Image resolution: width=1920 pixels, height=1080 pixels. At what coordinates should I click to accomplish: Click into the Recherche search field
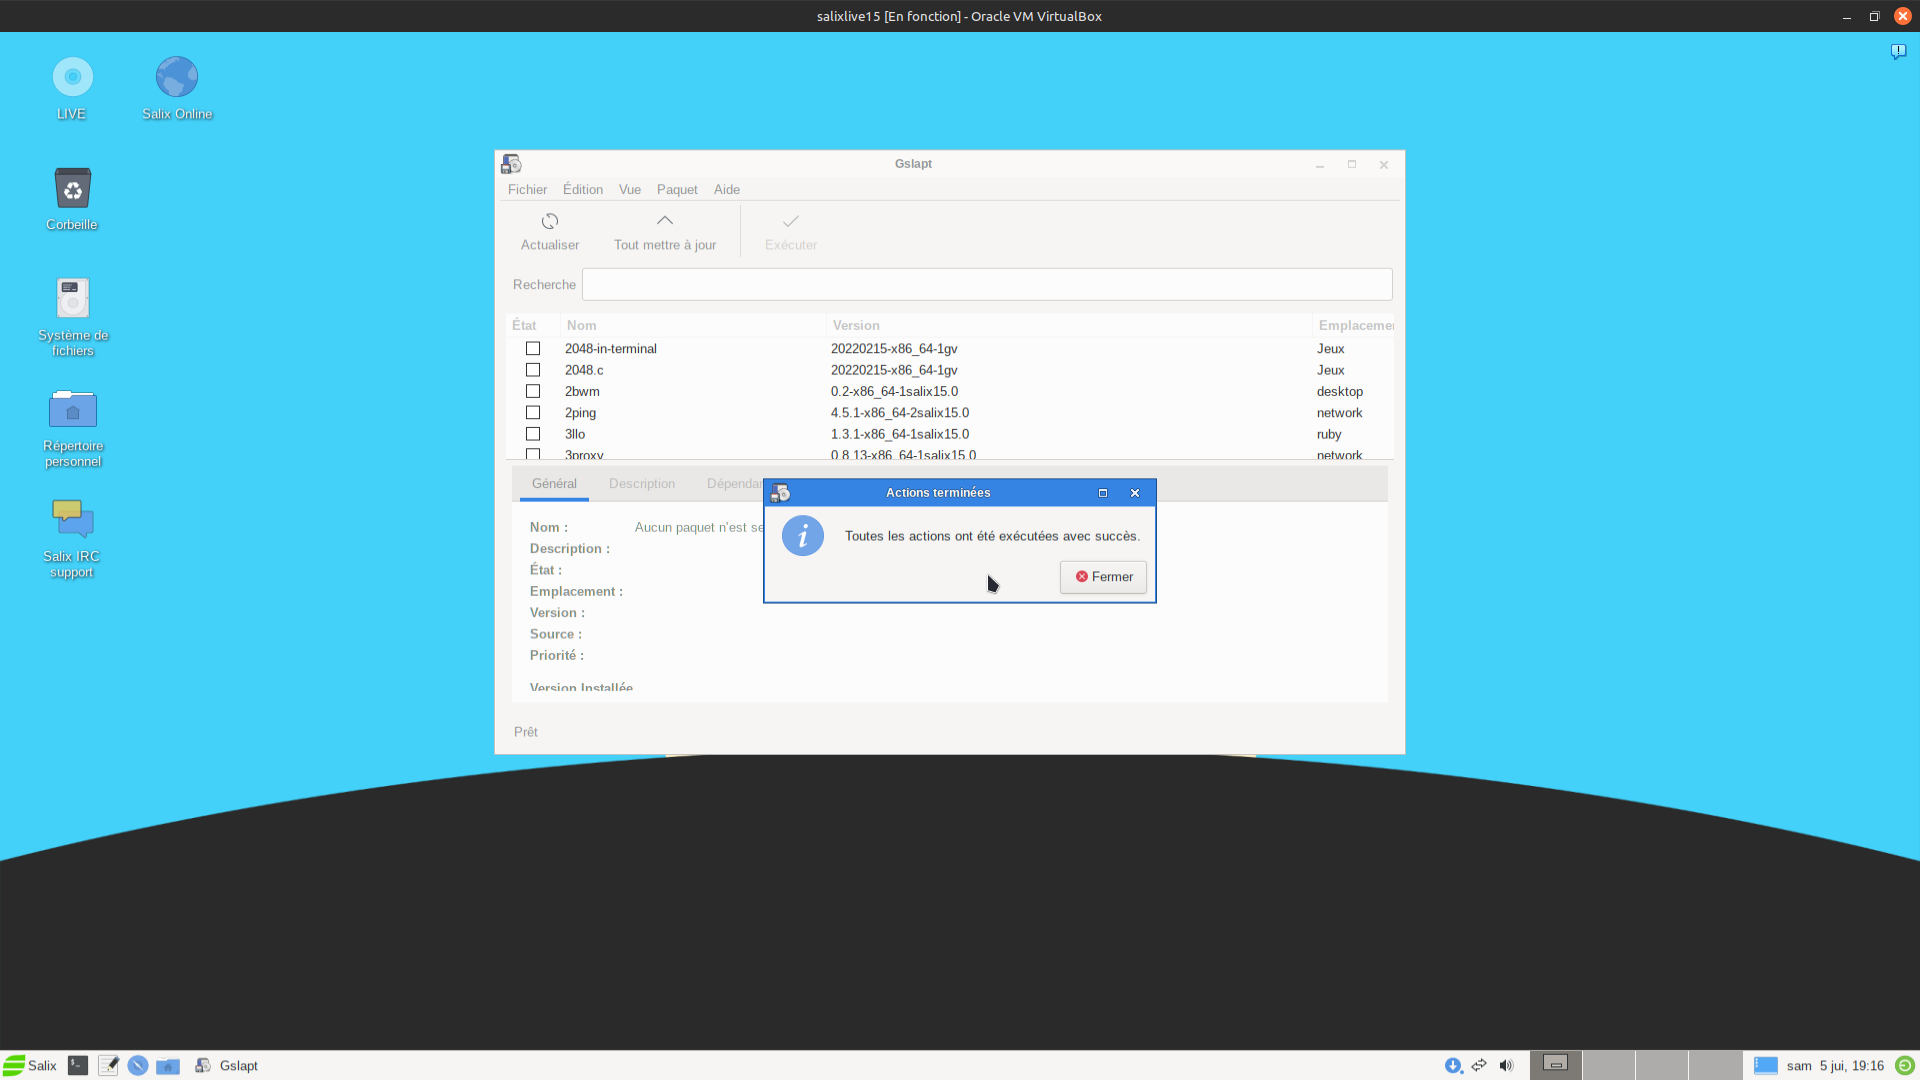(986, 285)
